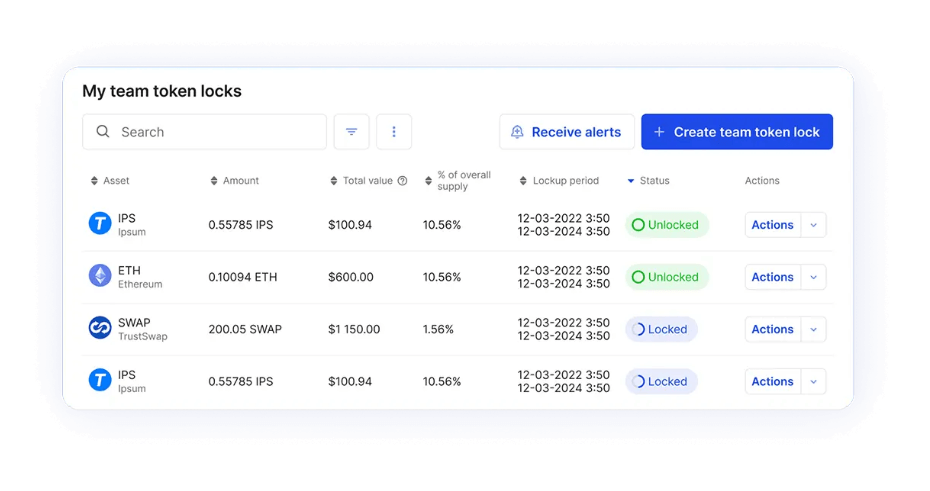The width and height of the screenshot is (930, 491).
Task: Click Actions button in SWAP row
Action: click(x=772, y=329)
